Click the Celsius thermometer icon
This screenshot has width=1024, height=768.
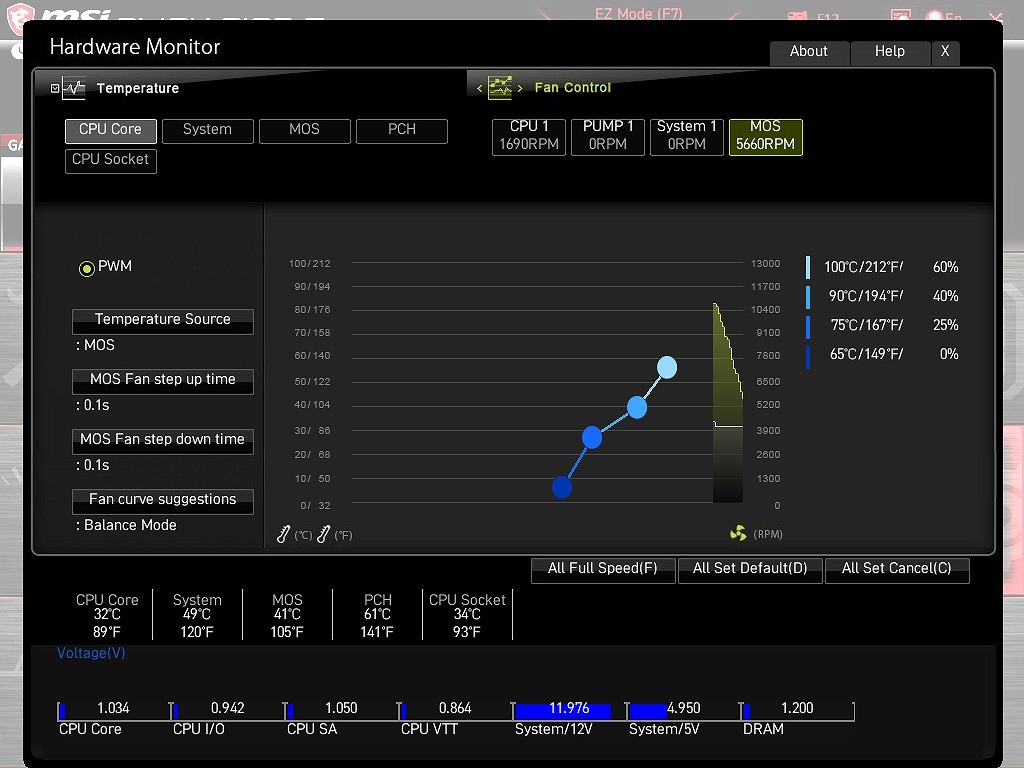(x=284, y=535)
